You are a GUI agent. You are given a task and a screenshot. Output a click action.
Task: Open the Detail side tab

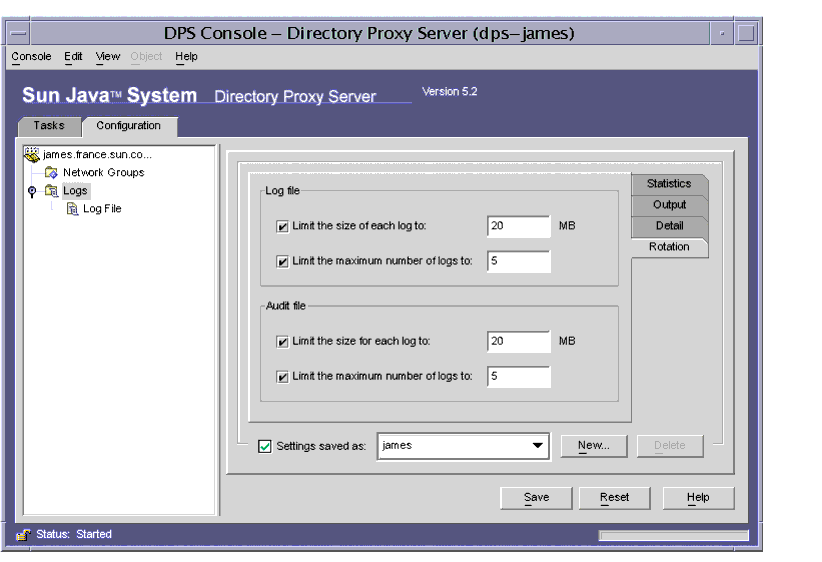669,226
